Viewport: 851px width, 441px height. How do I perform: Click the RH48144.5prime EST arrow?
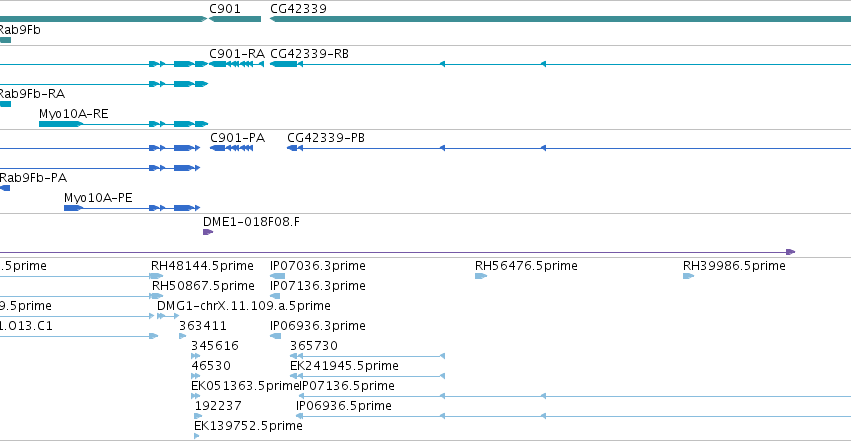157,276
